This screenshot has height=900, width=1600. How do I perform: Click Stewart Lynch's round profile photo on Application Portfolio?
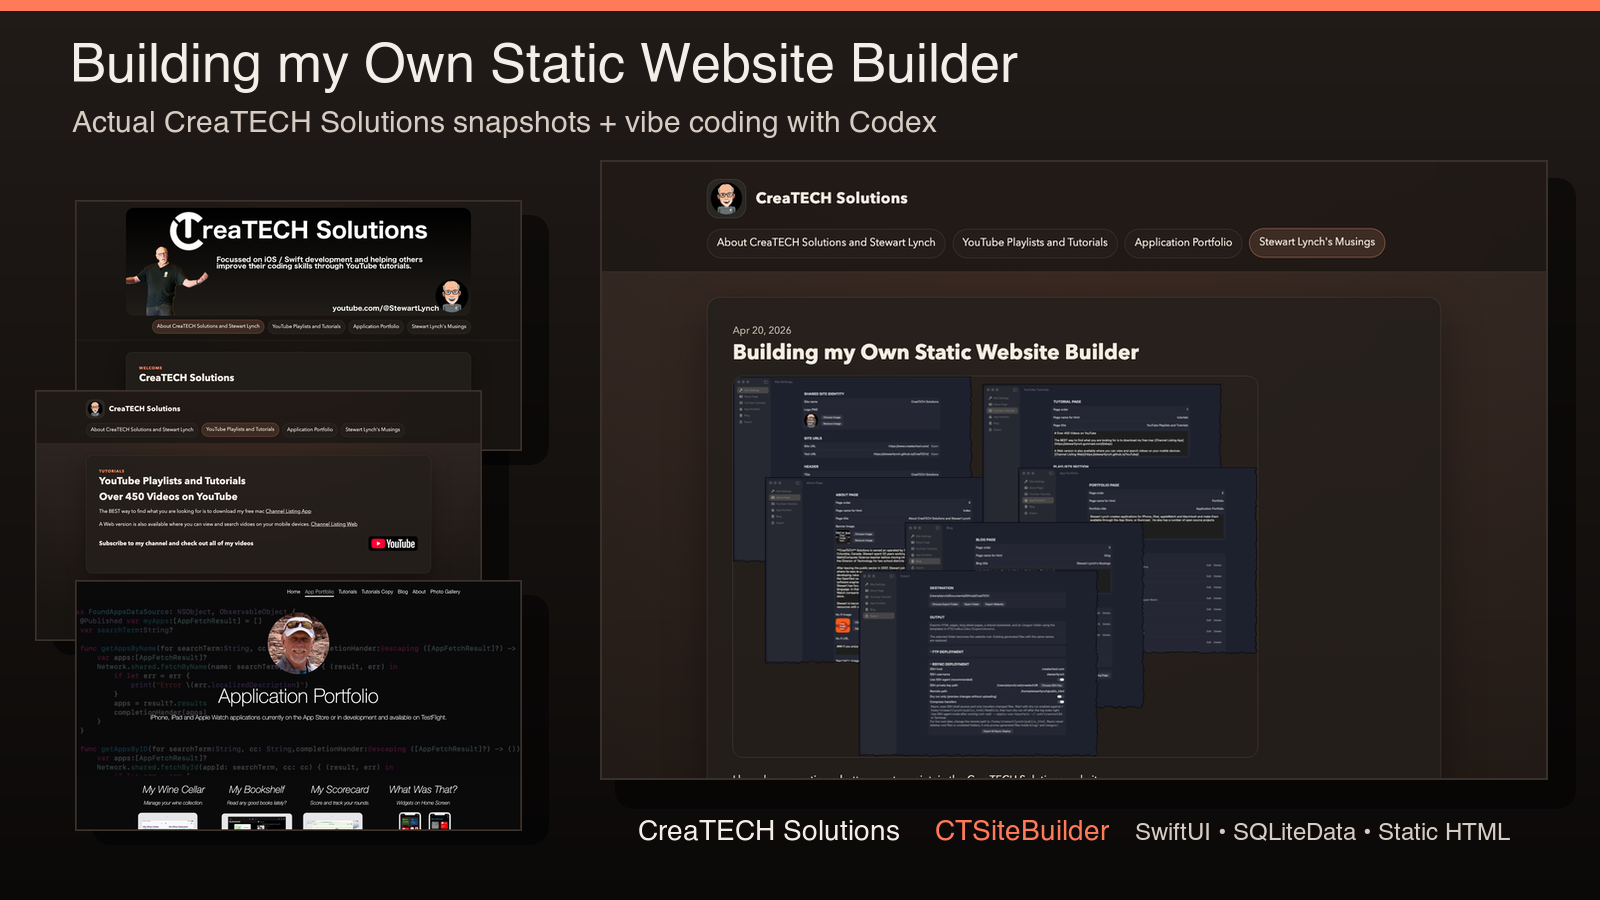(298, 645)
